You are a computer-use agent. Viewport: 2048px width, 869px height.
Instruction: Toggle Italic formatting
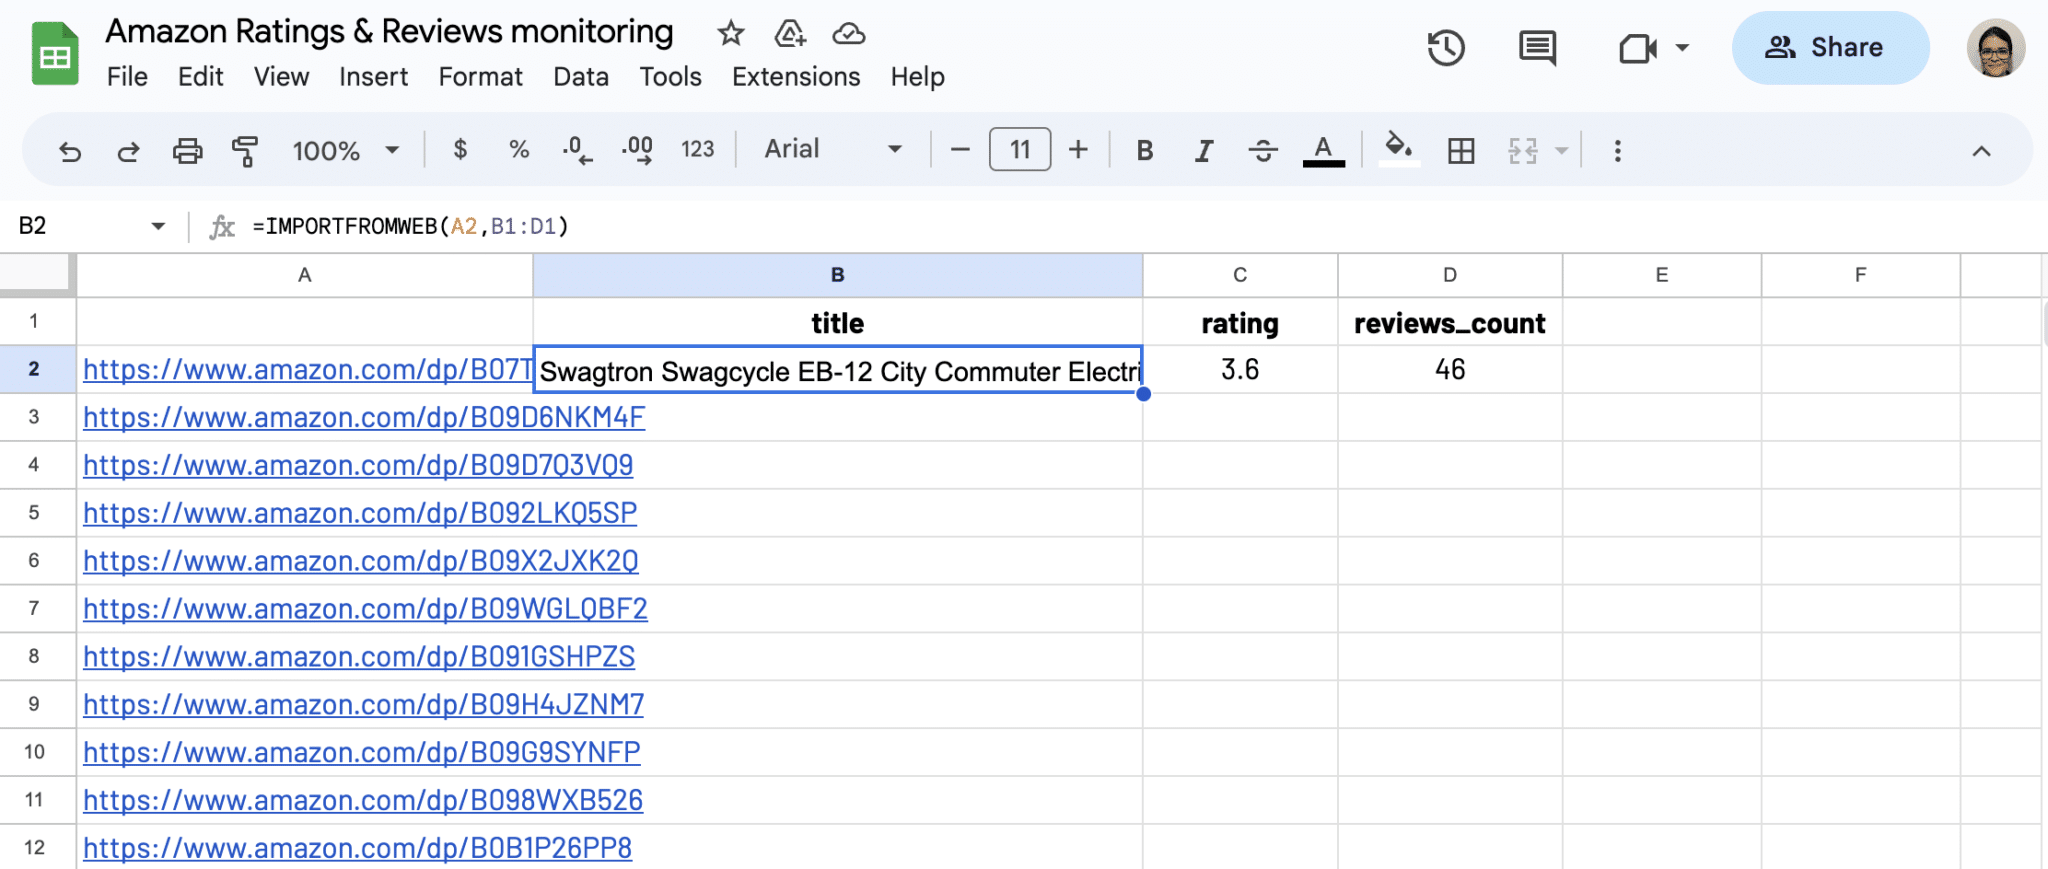pyautogui.click(x=1204, y=151)
